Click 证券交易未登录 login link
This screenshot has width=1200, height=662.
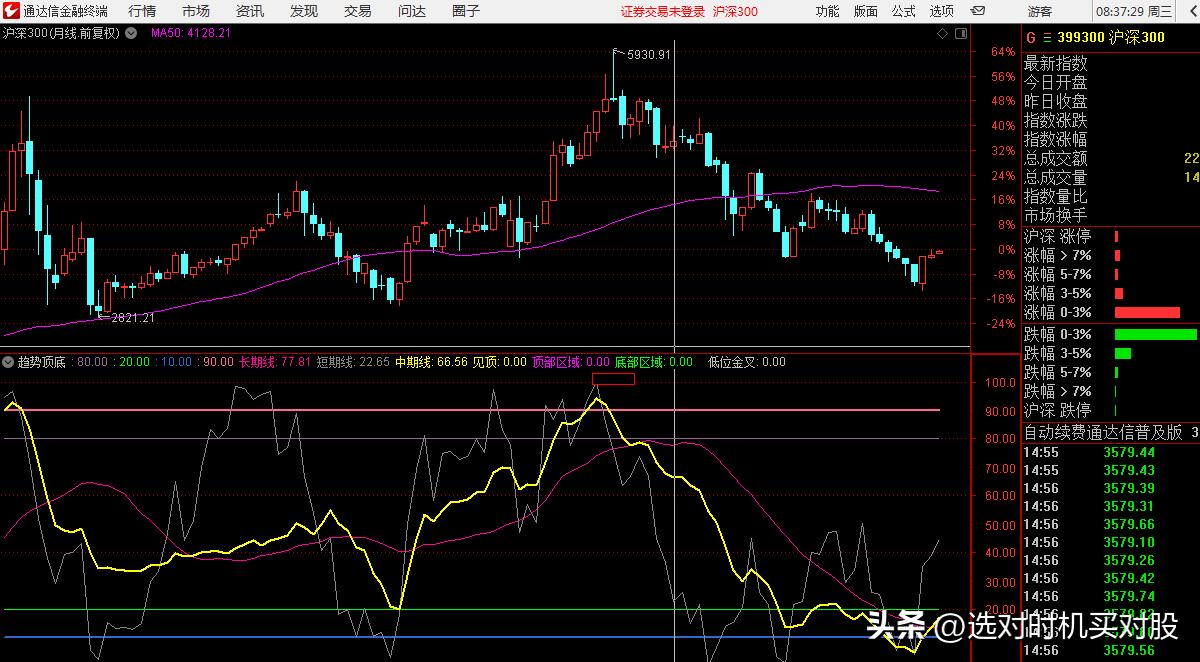663,11
